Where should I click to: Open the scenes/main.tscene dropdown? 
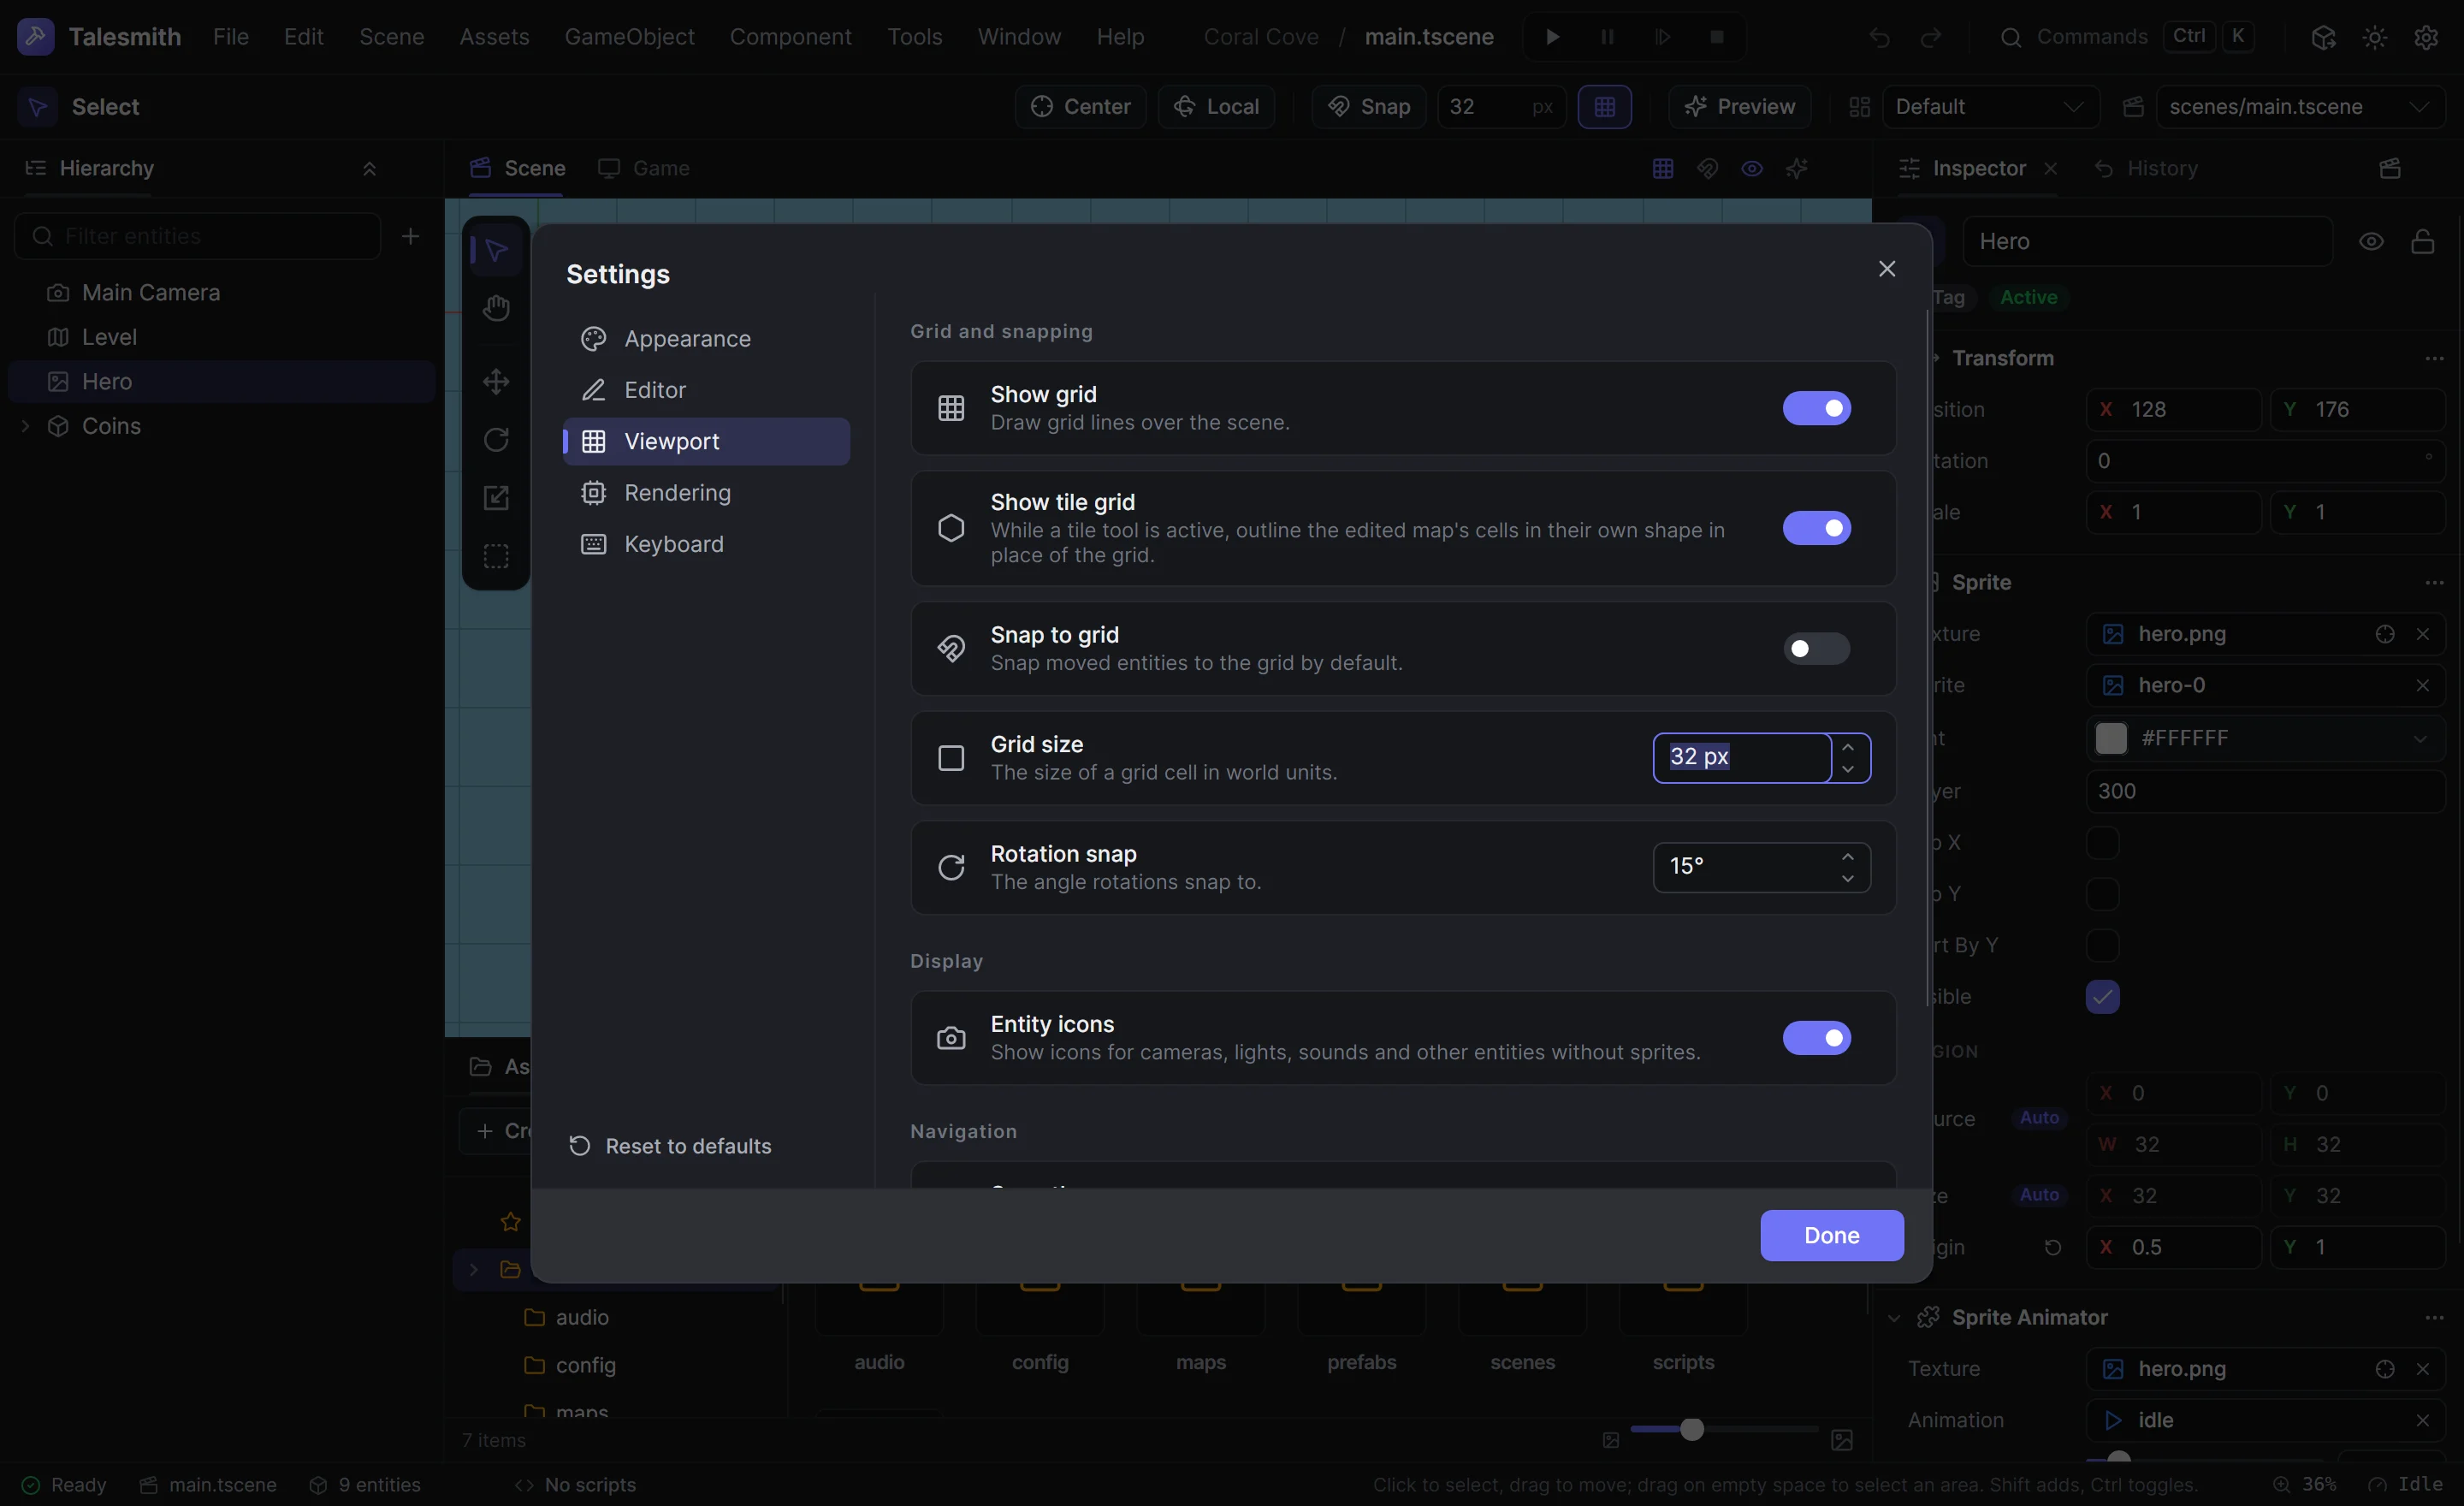[x=2300, y=106]
